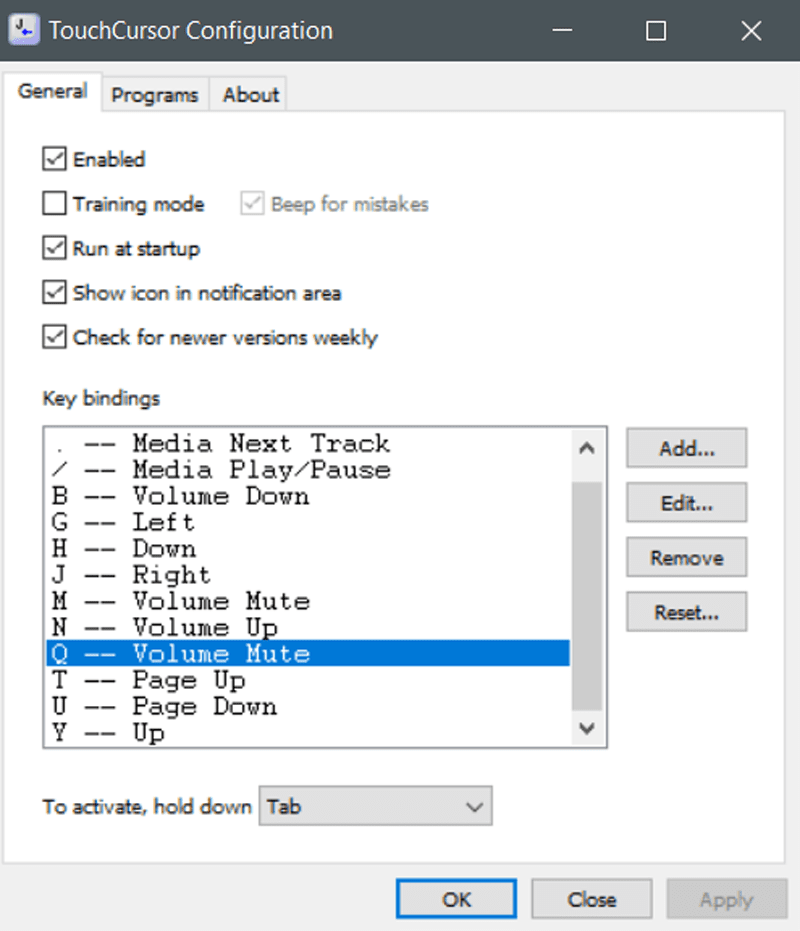Select the 'T -- Page Up' binding
800x931 pixels.
click(308, 679)
